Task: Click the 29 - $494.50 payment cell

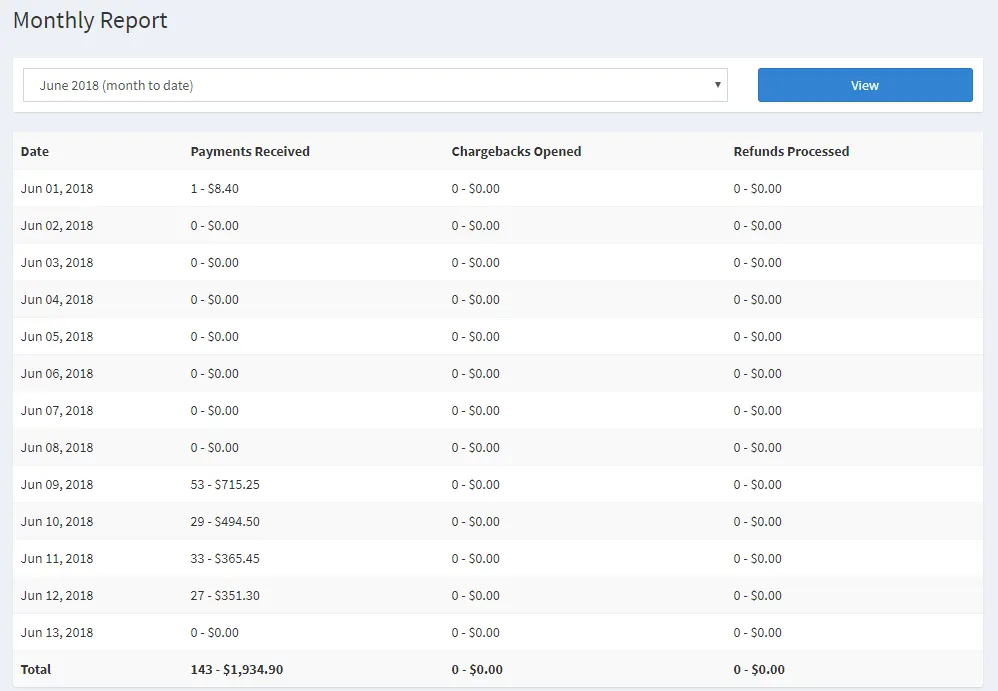Action: 225,521
